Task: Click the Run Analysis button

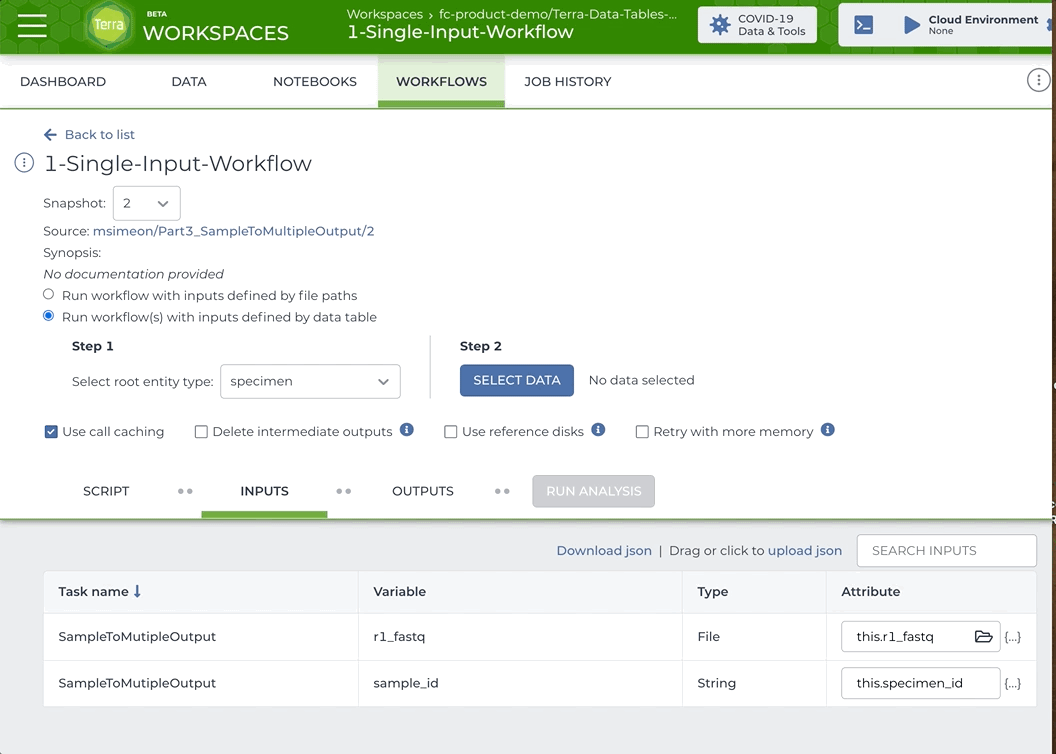Action: pos(593,491)
